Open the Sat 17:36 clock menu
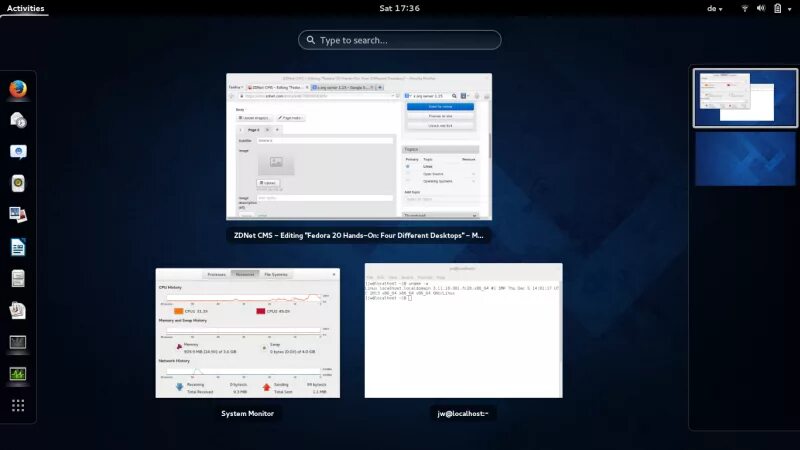The width and height of the screenshot is (800, 450). [x=399, y=8]
